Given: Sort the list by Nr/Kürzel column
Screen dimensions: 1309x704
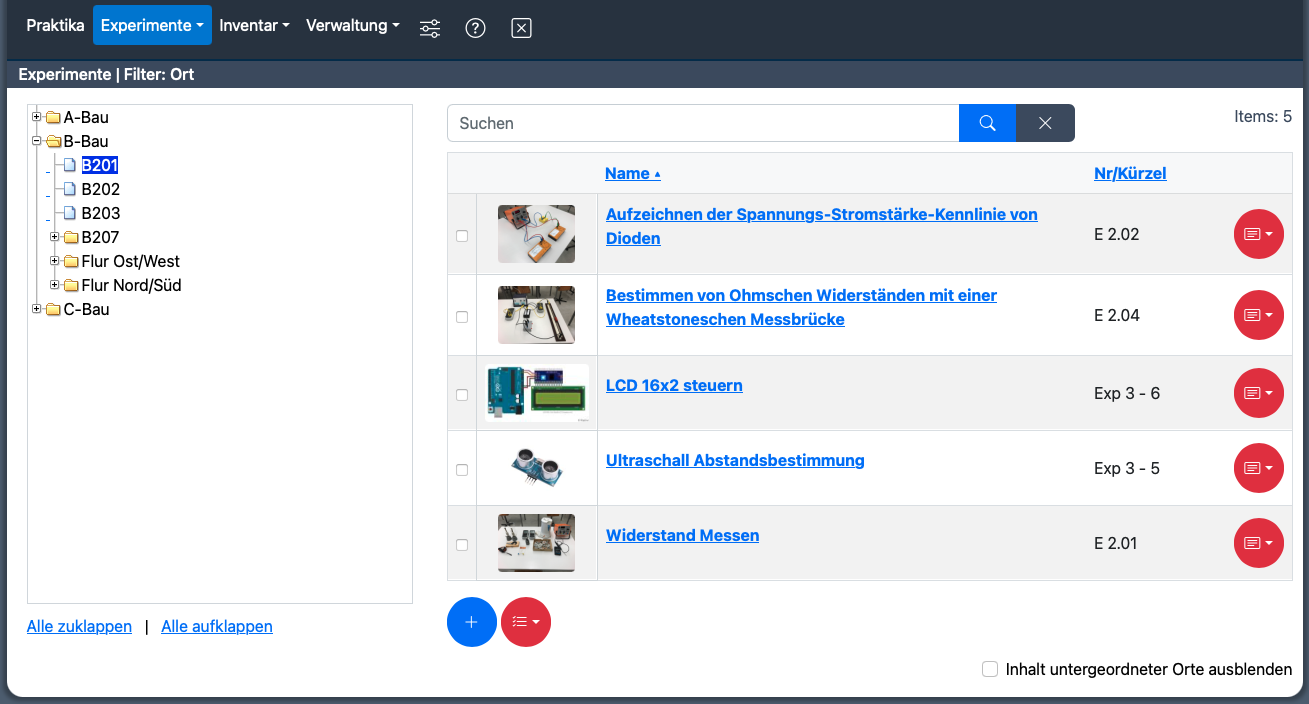Looking at the screenshot, I should pos(1130,173).
